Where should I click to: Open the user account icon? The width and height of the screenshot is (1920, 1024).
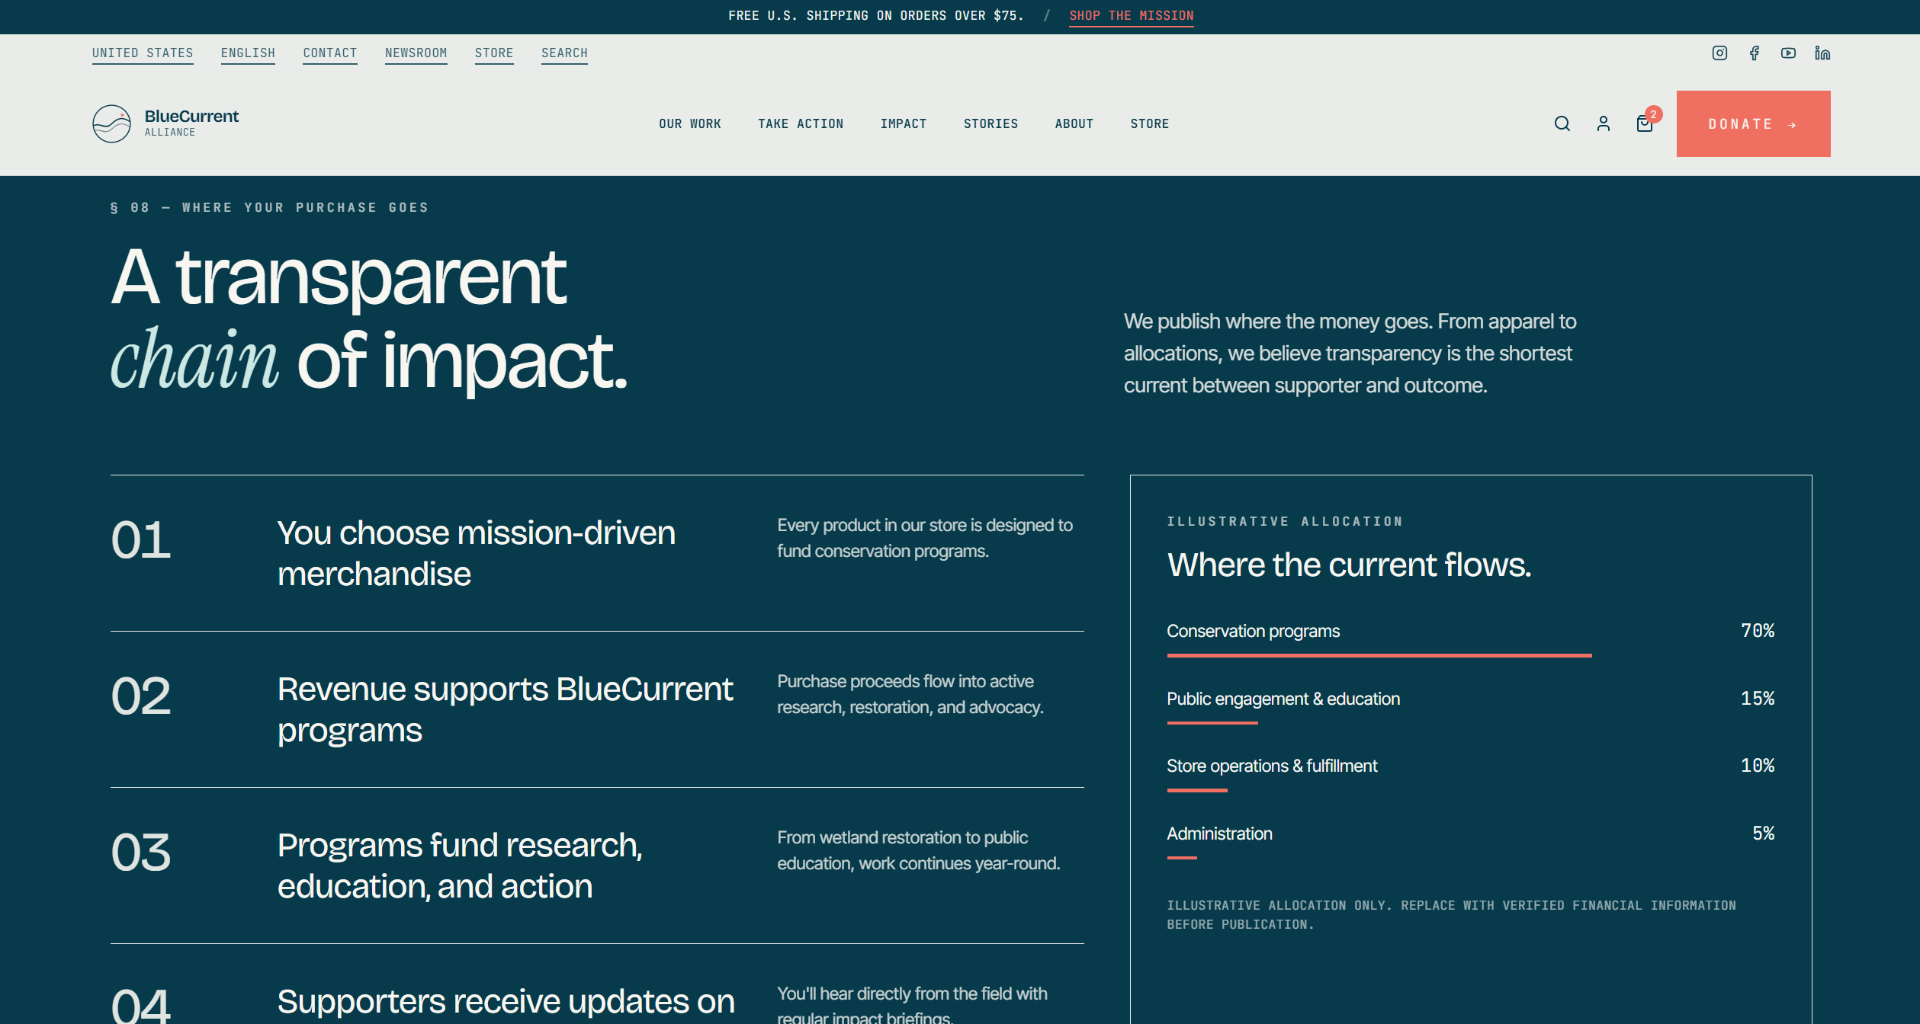coord(1603,124)
